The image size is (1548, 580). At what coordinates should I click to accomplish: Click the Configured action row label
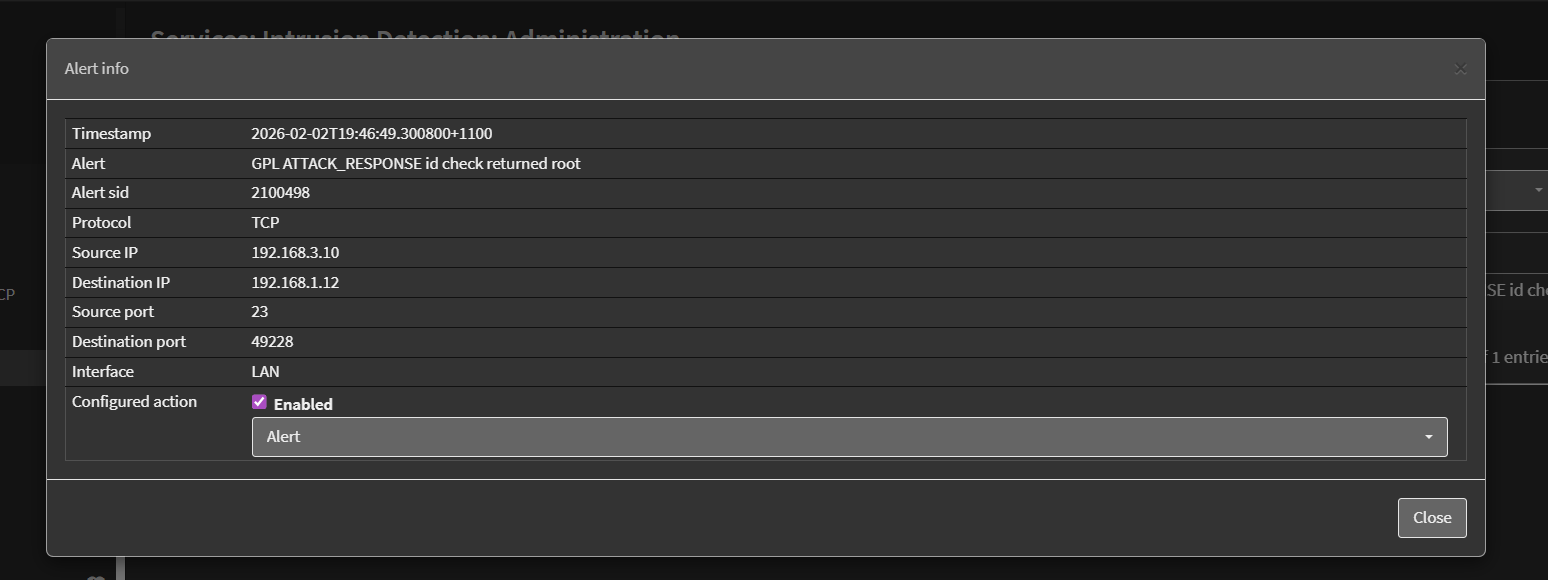pos(134,402)
